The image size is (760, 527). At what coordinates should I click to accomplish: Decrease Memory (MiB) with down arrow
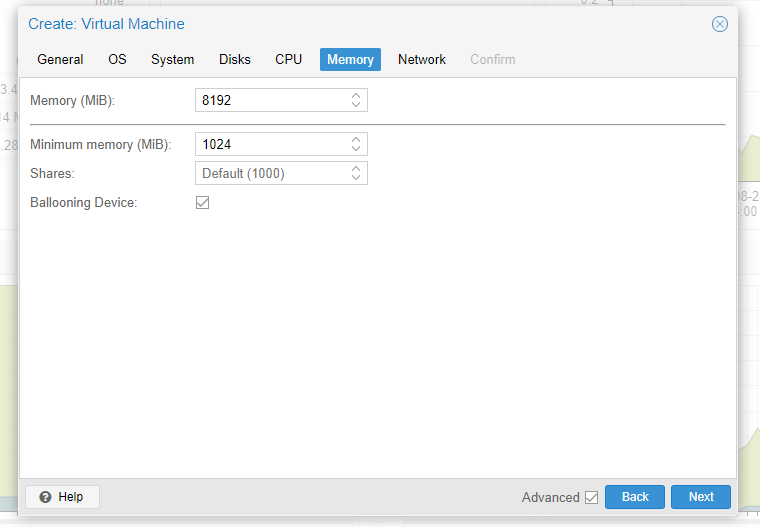coord(356,105)
